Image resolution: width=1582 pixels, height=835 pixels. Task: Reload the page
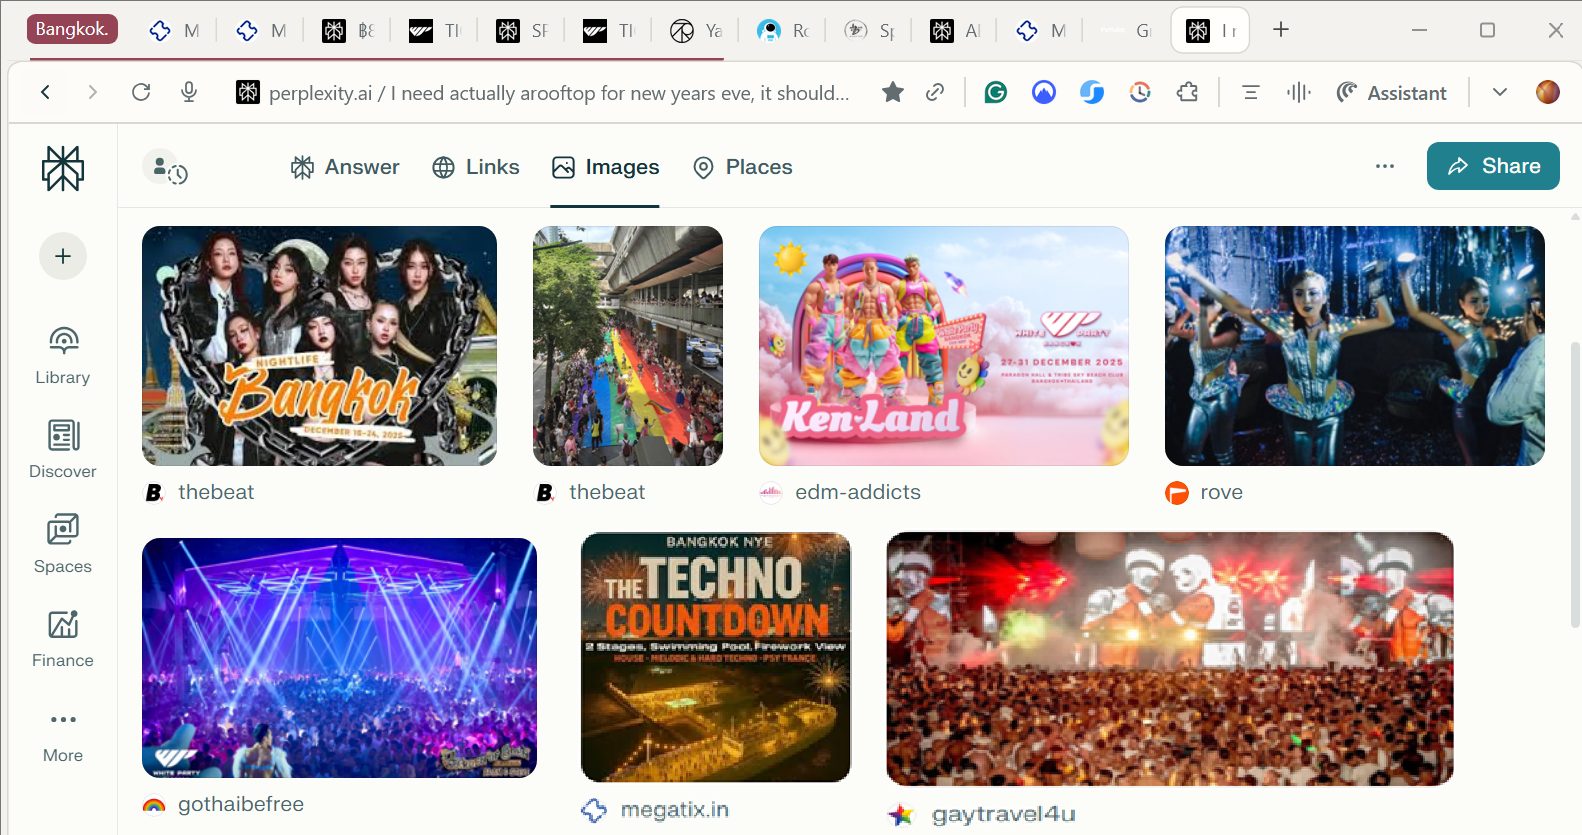pos(141,92)
